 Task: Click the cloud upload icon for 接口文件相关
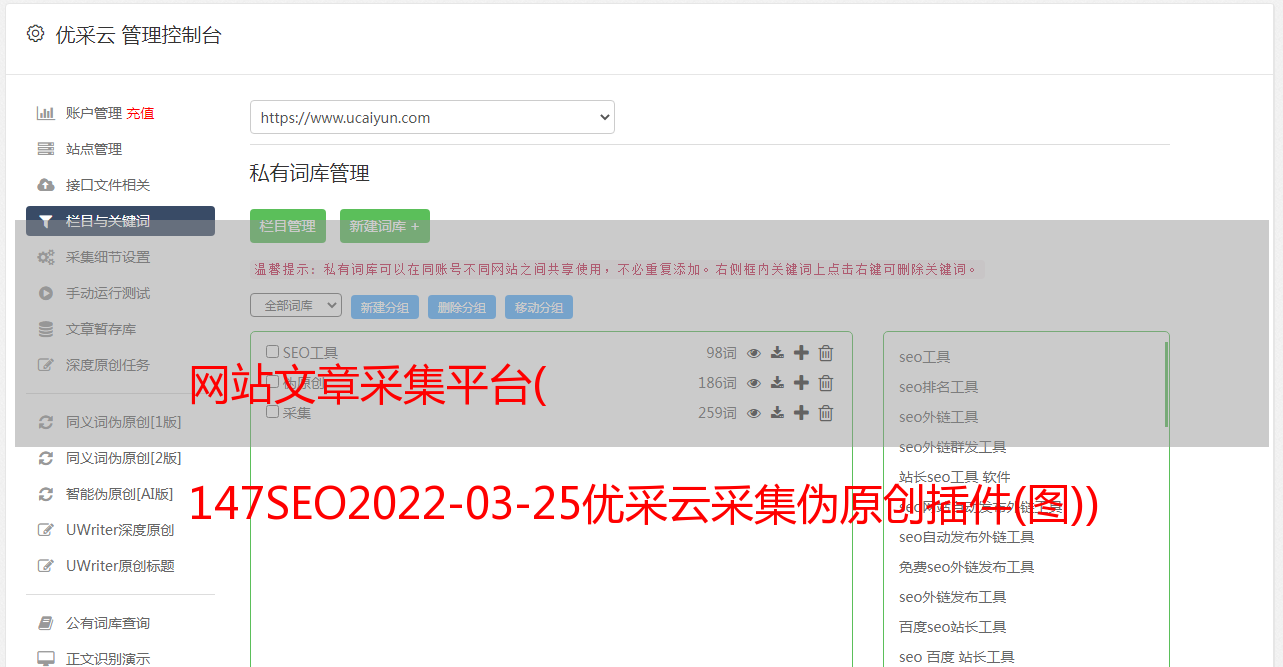46,185
